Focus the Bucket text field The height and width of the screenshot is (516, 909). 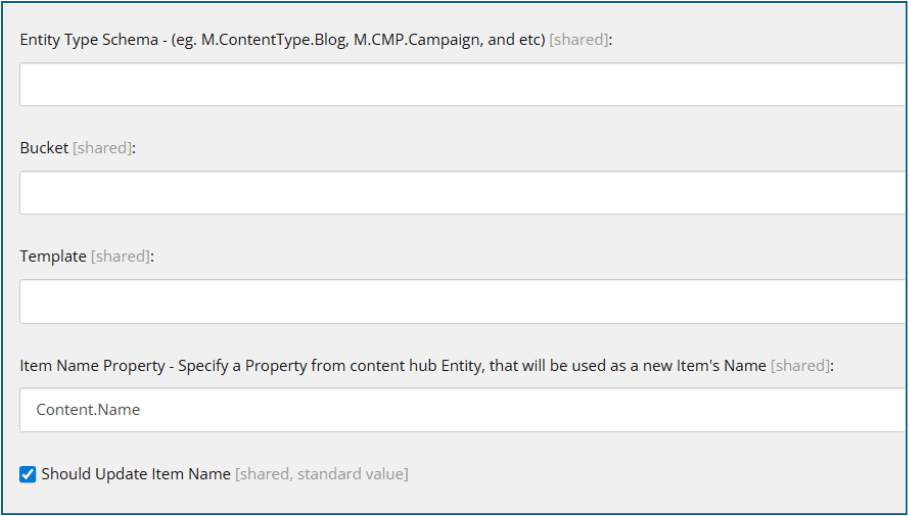pos(462,192)
